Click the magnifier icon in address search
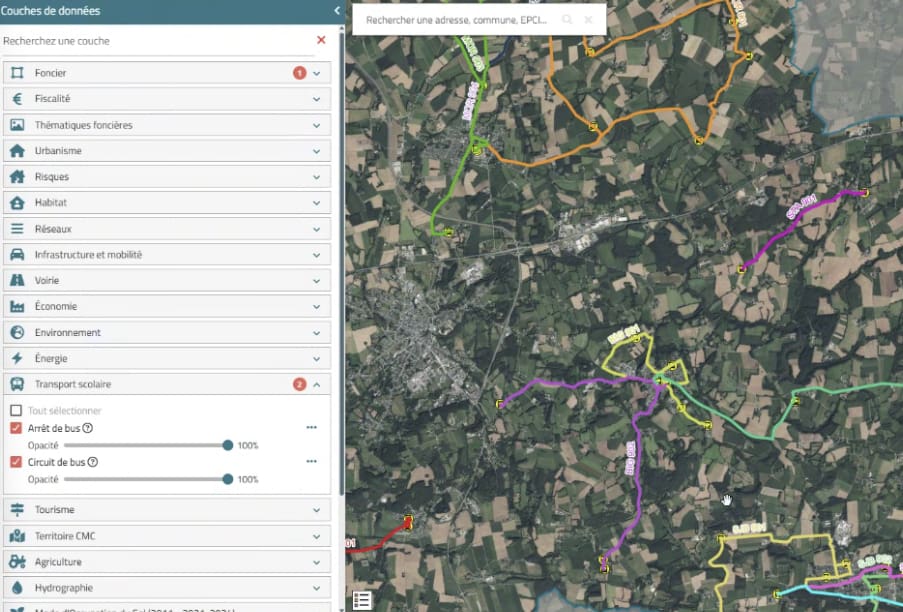 567,19
